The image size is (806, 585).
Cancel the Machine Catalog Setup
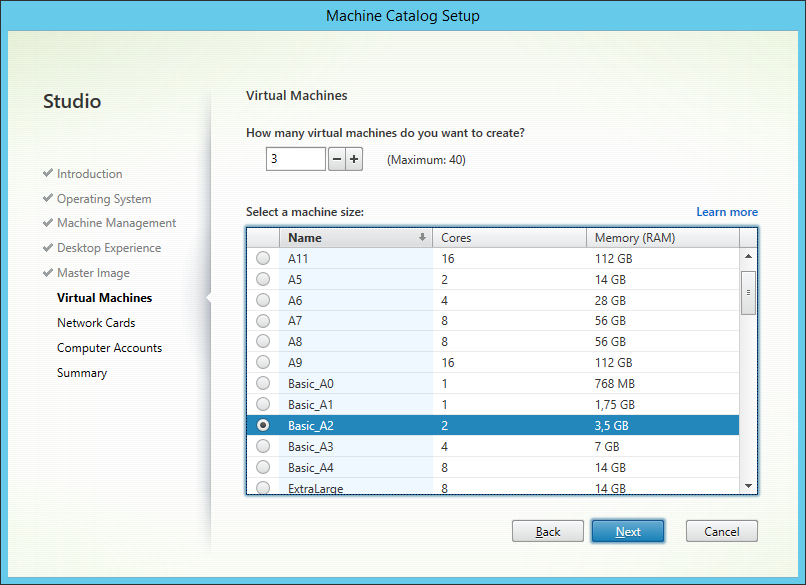[x=722, y=531]
